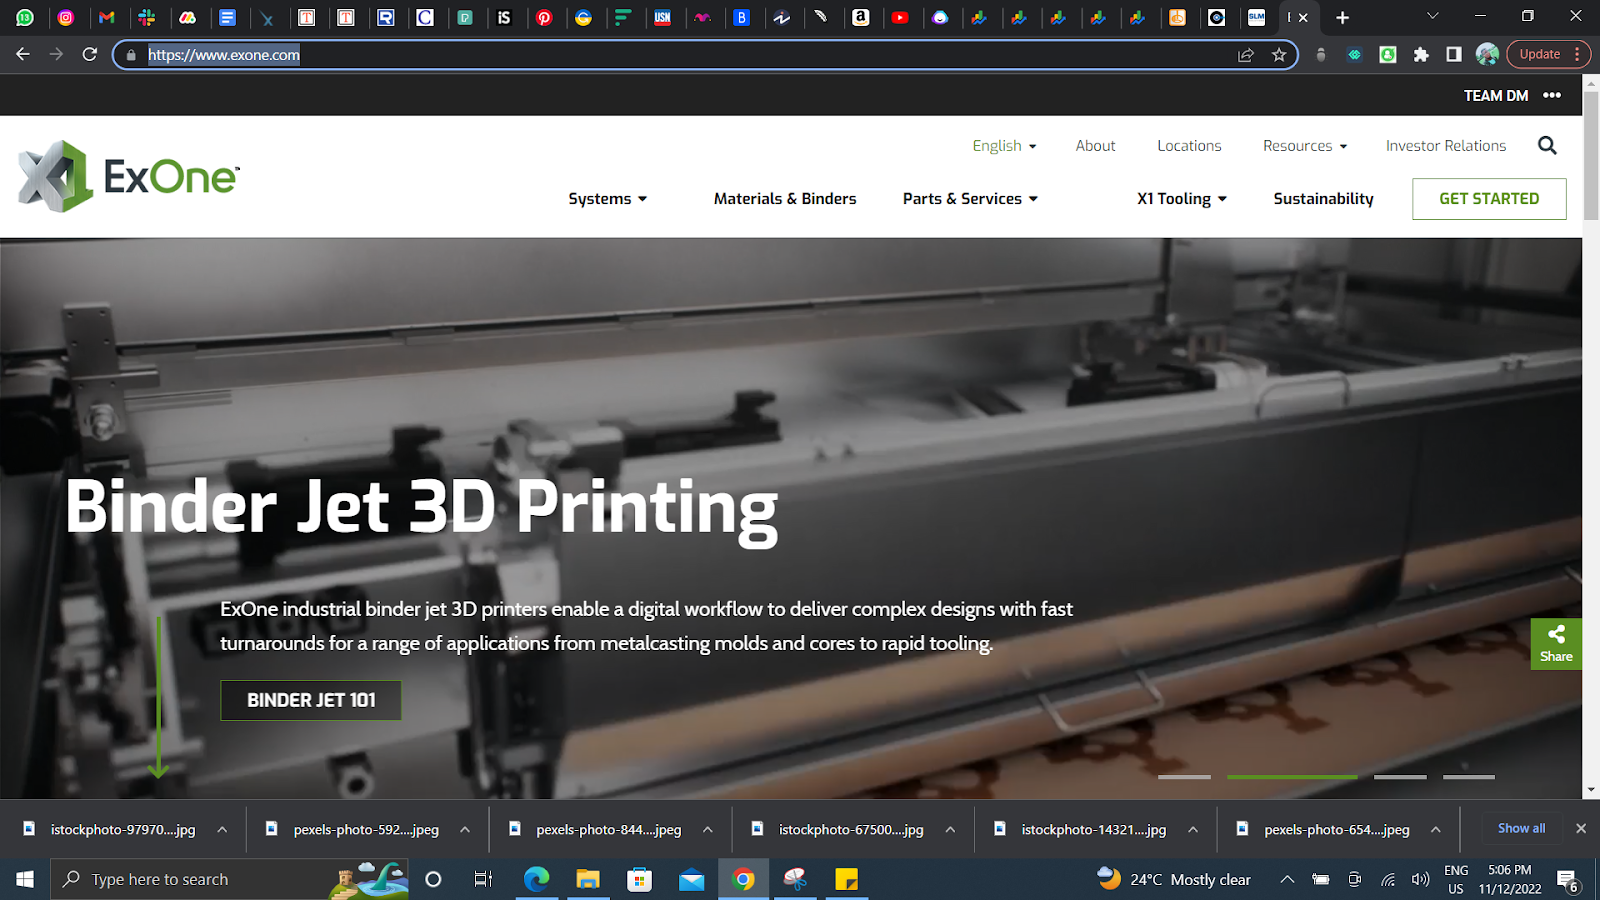Screen dimensions: 1600x900
Task: Open the SLM browser tab
Action: (x=1256, y=17)
